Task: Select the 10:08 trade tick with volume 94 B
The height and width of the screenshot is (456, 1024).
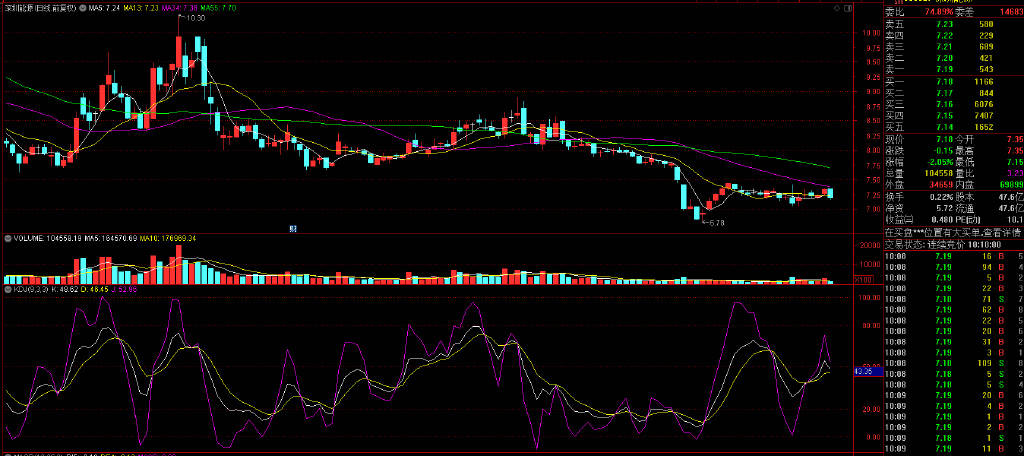Action: click(953, 267)
